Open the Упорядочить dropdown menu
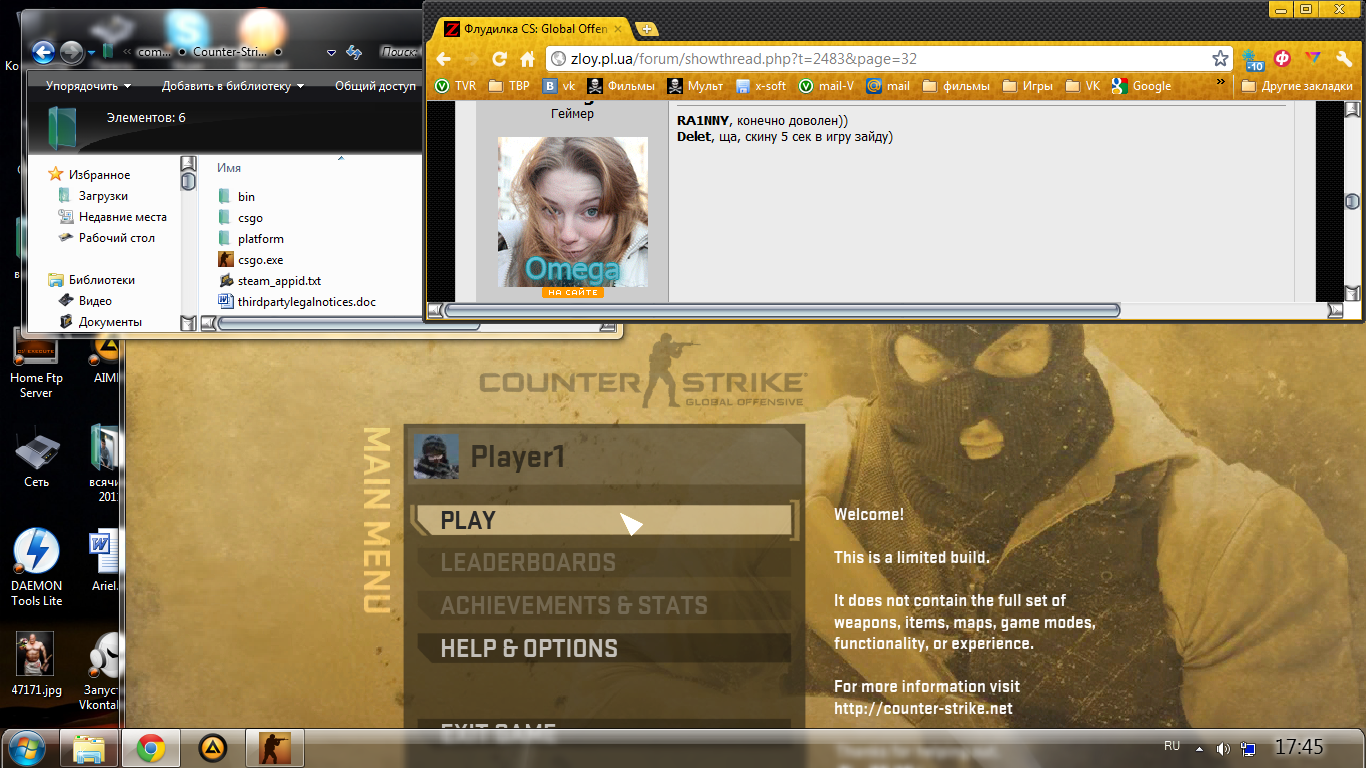 pos(88,86)
